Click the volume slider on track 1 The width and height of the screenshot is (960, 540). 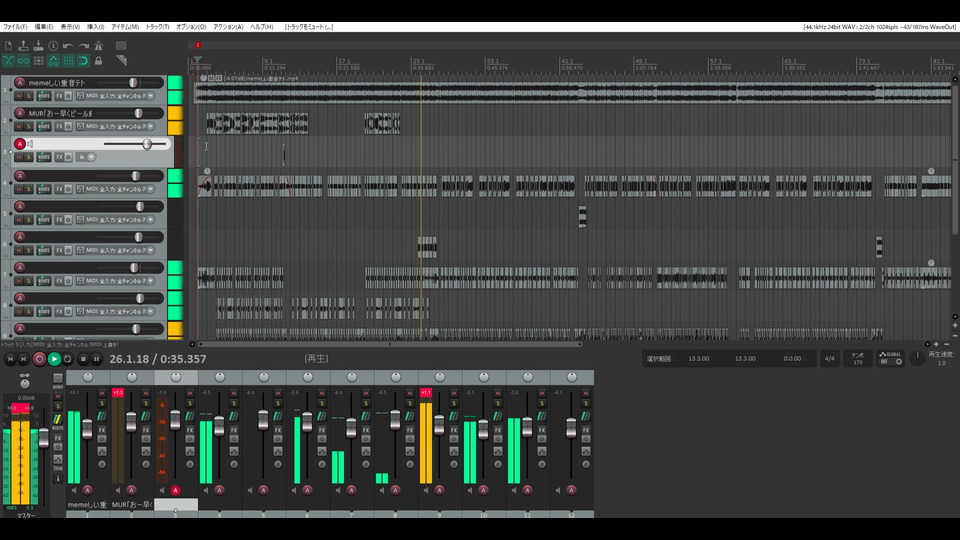(132, 82)
